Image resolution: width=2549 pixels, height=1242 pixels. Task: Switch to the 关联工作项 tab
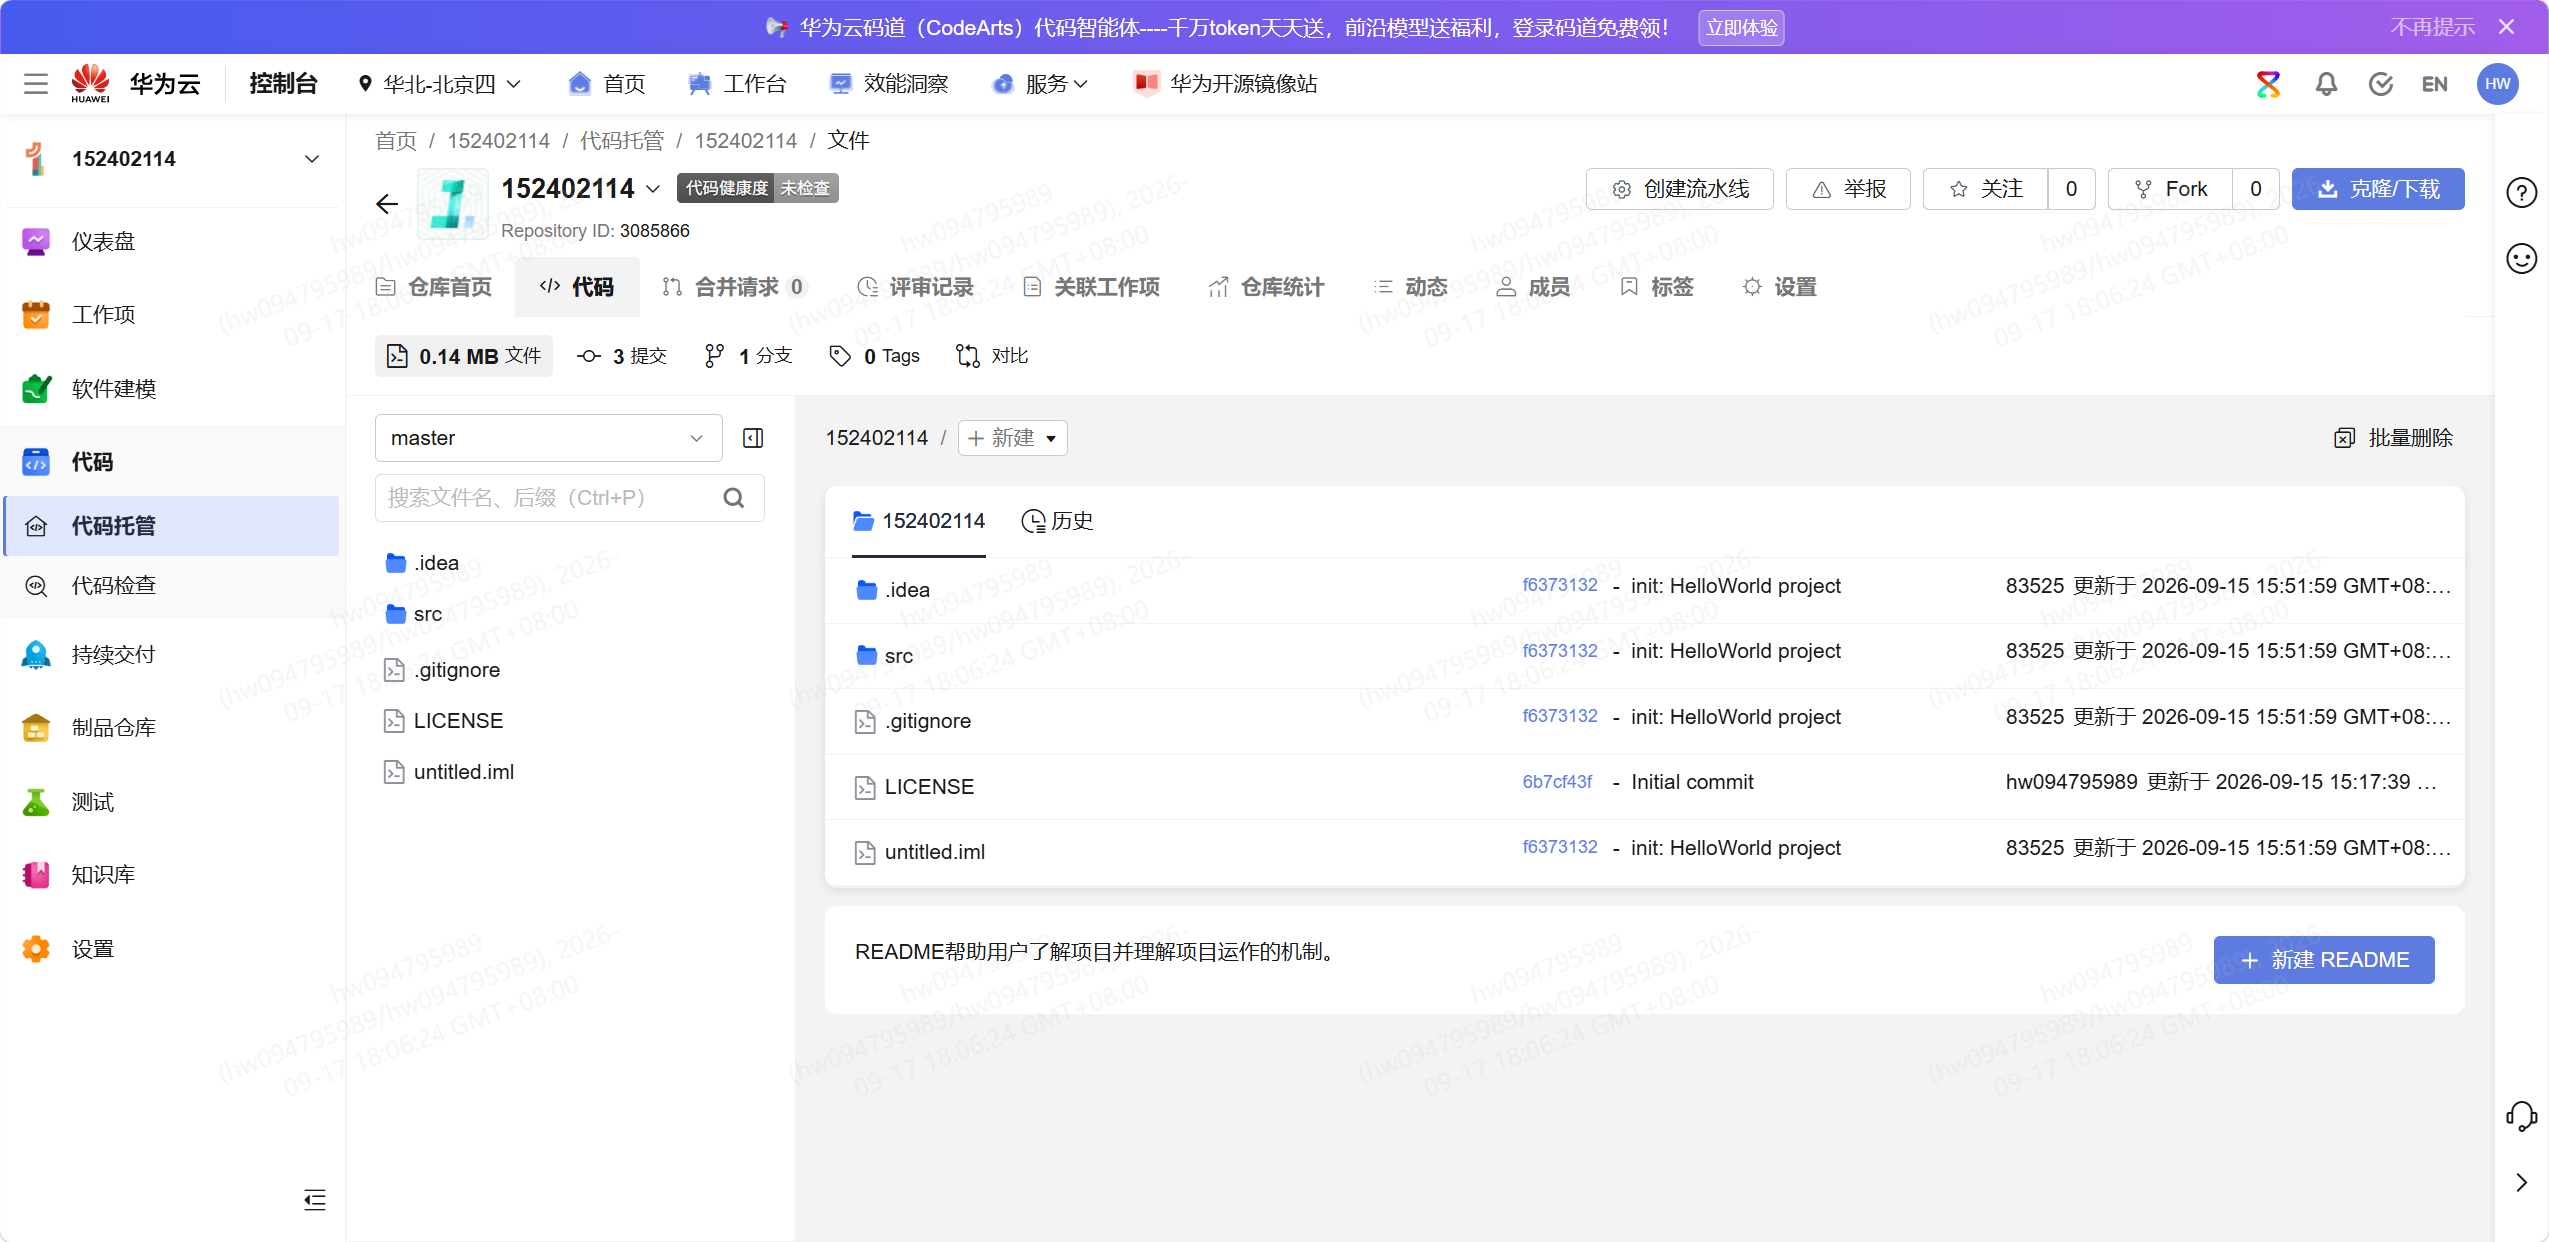pos(1092,287)
